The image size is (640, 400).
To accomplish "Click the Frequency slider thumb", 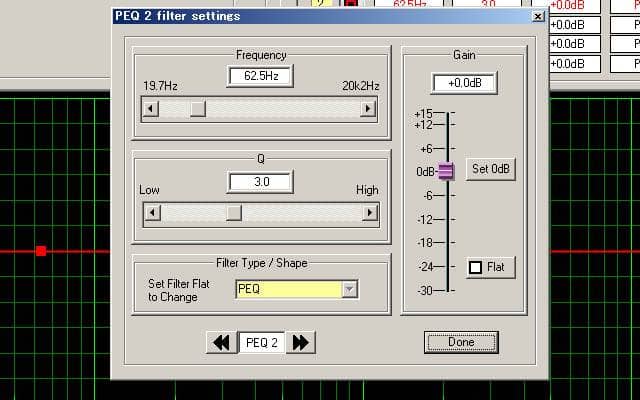I will pyautogui.click(x=198, y=109).
